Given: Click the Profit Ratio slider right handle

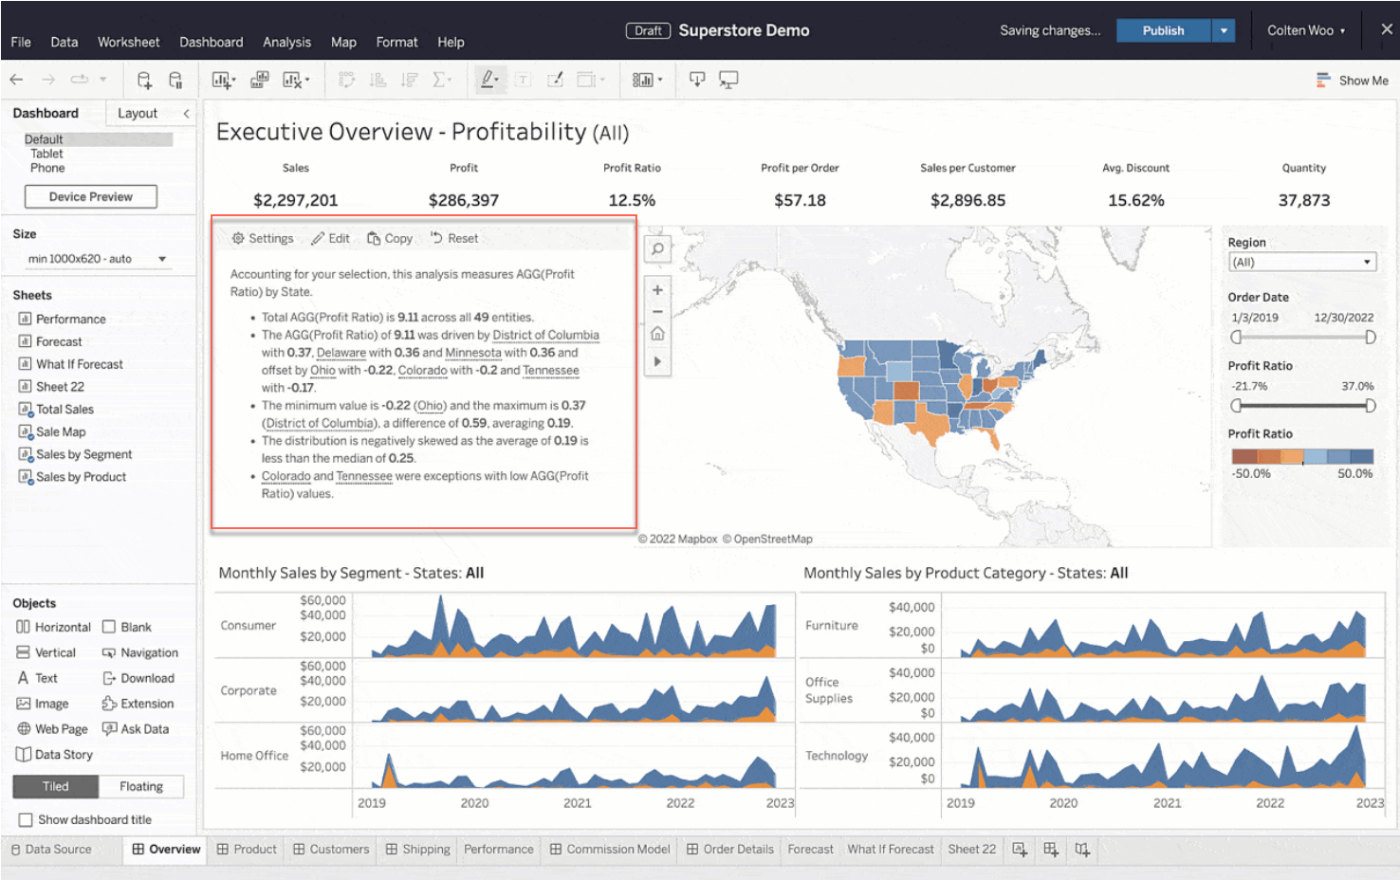Looking at the screenshot, I should coord(1371,405).
